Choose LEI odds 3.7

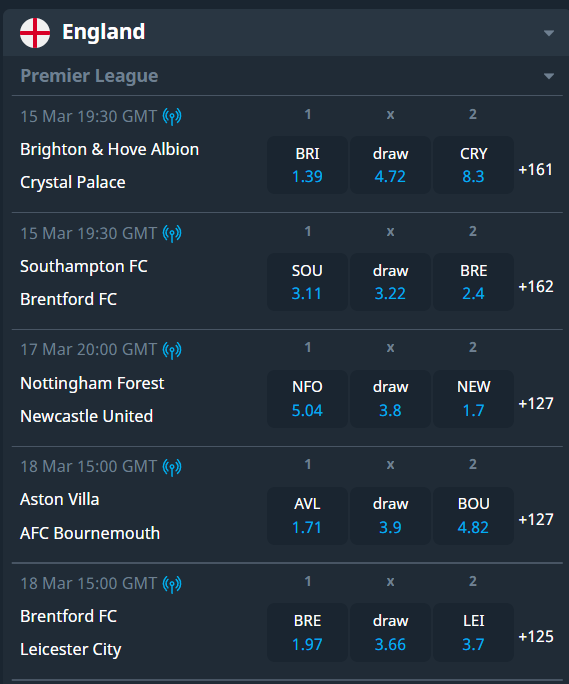473,633
